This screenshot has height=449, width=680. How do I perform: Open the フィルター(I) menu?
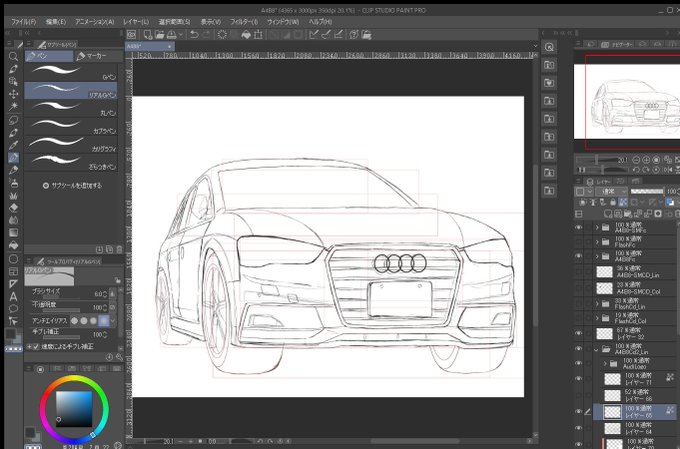click(244, 21)
